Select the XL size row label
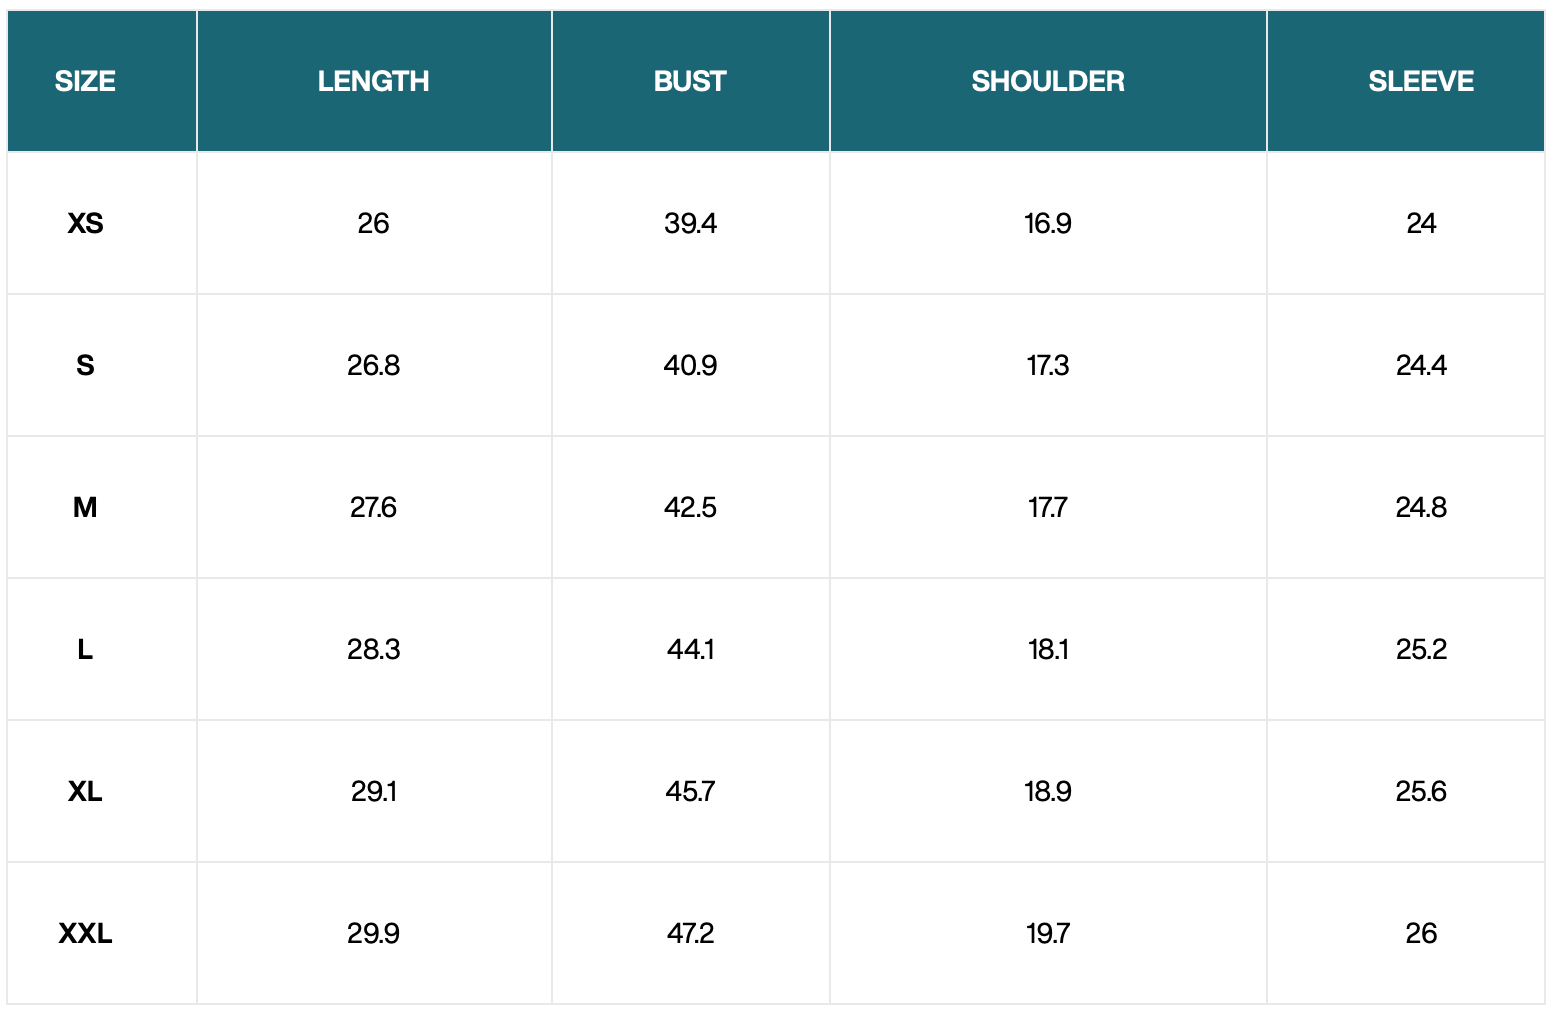The image size is (1558, 1016). (85, 791)
